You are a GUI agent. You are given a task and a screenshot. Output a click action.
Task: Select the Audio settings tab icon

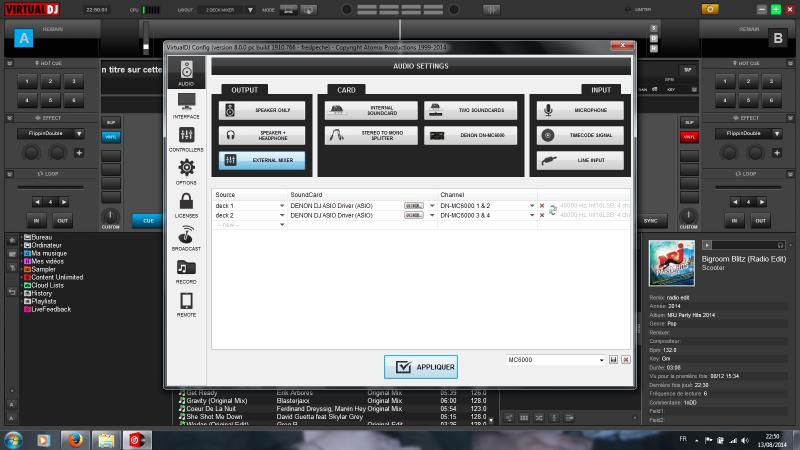click(x=185, y=71)
